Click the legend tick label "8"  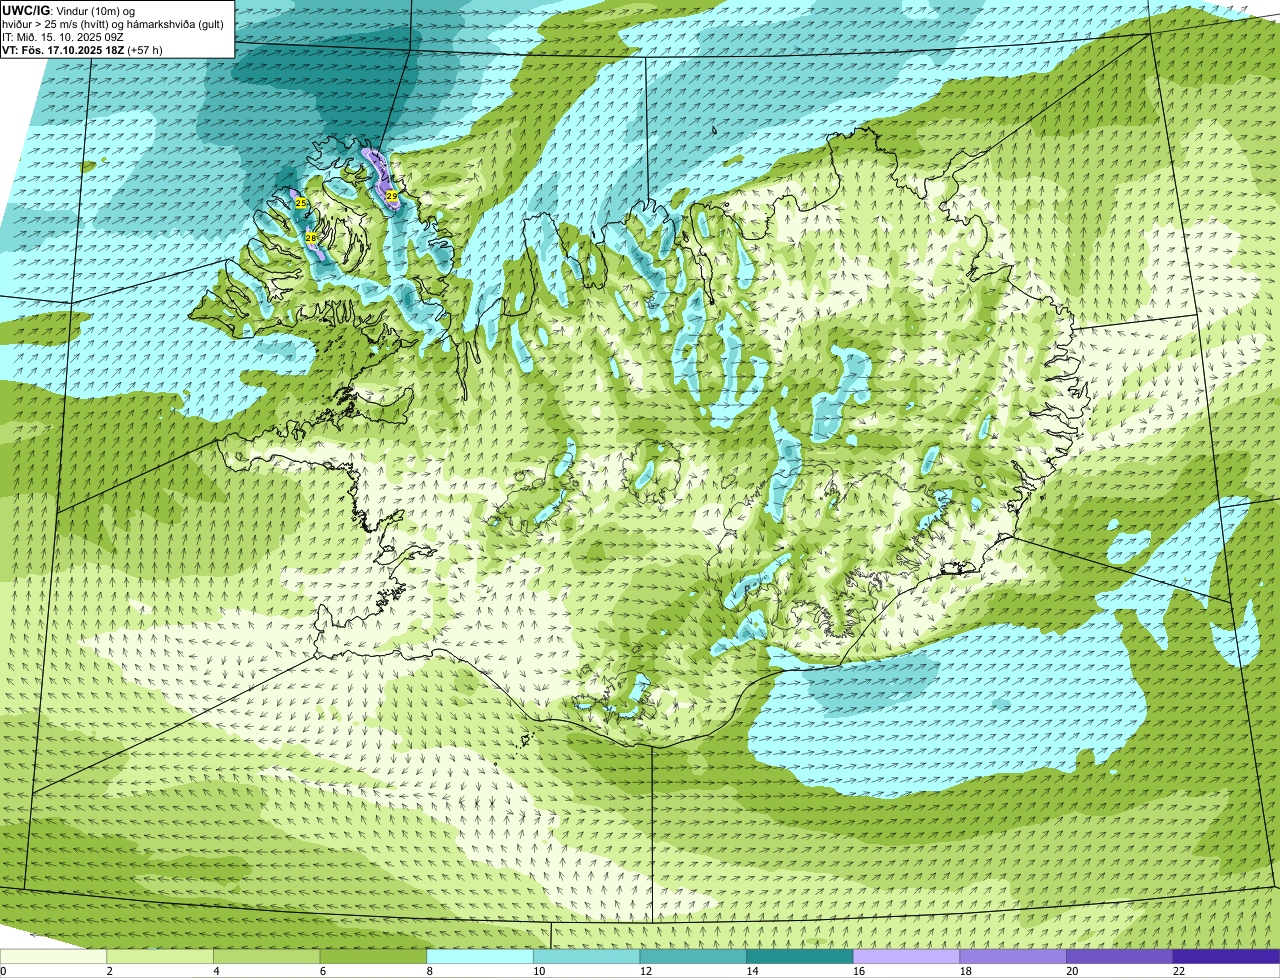429,971
